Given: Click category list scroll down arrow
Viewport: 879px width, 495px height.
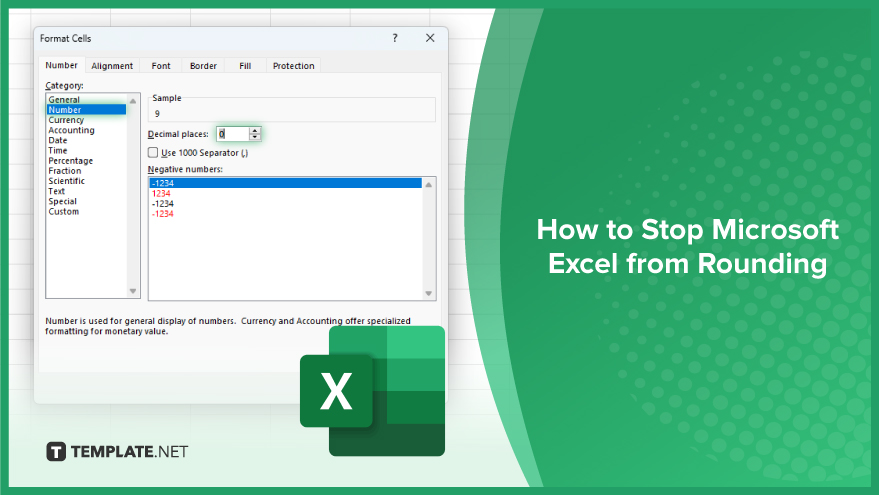Looking at the screenshot, I should pyautogui.click(x=133, y=291).
